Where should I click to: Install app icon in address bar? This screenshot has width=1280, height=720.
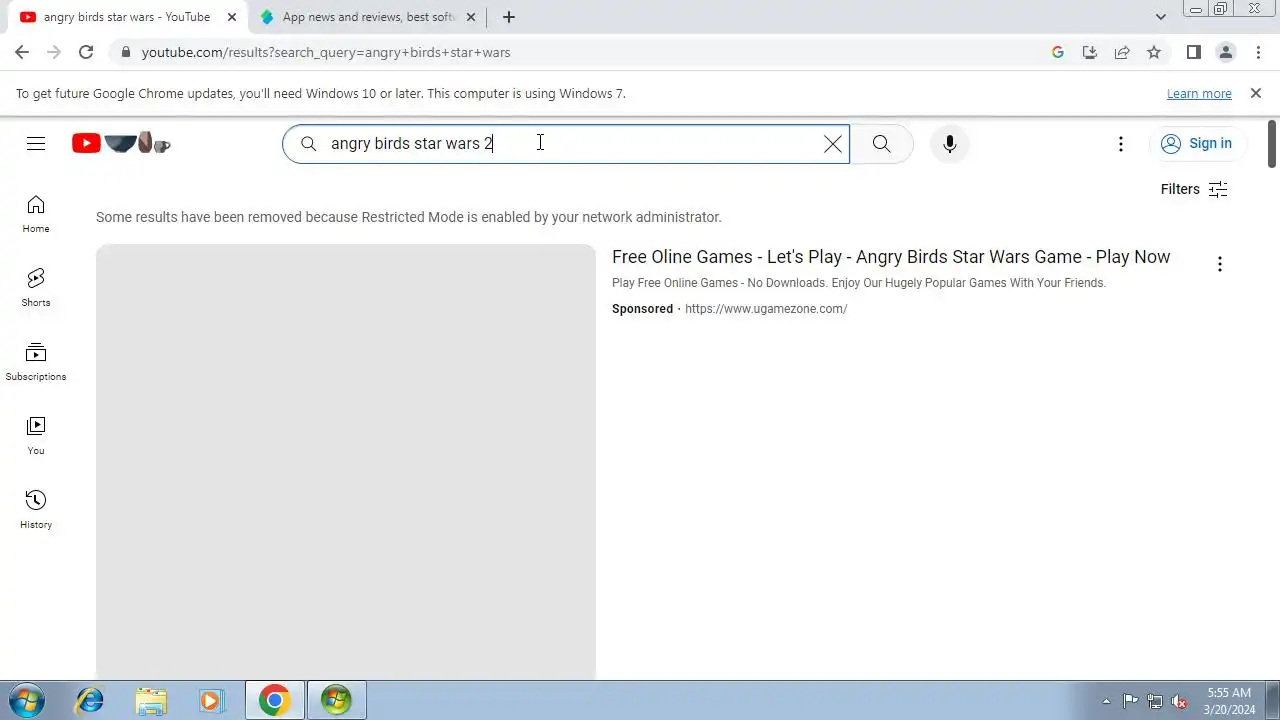tap(1090, 52)
